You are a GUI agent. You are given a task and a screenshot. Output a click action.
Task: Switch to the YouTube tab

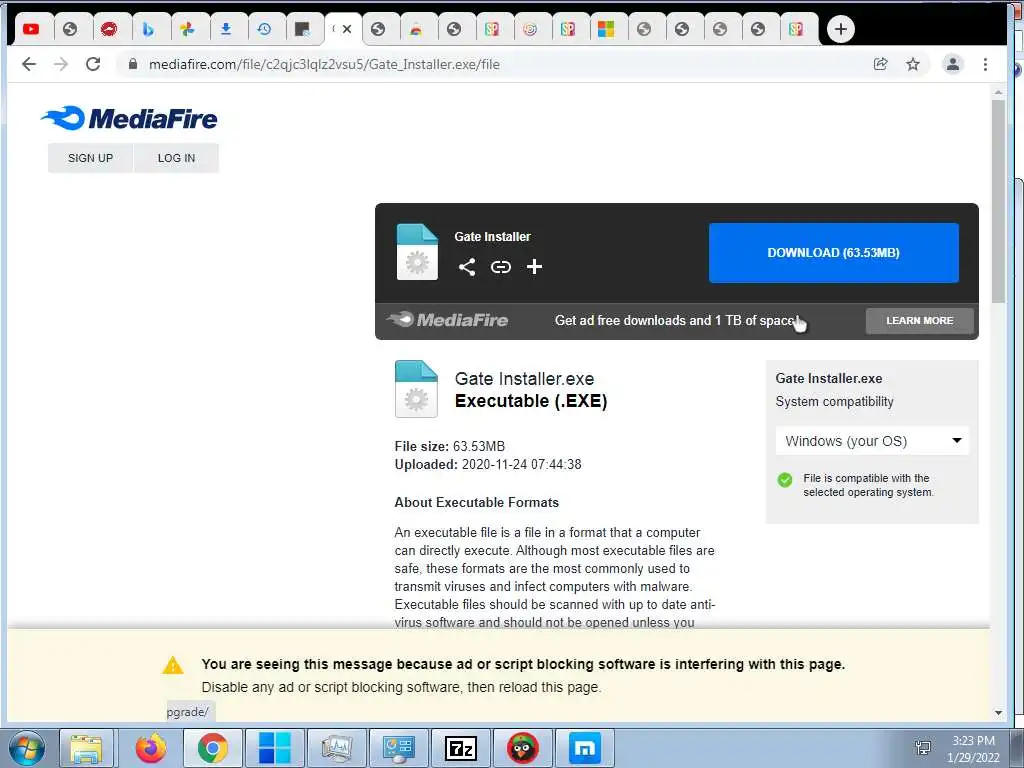(31, 29)
